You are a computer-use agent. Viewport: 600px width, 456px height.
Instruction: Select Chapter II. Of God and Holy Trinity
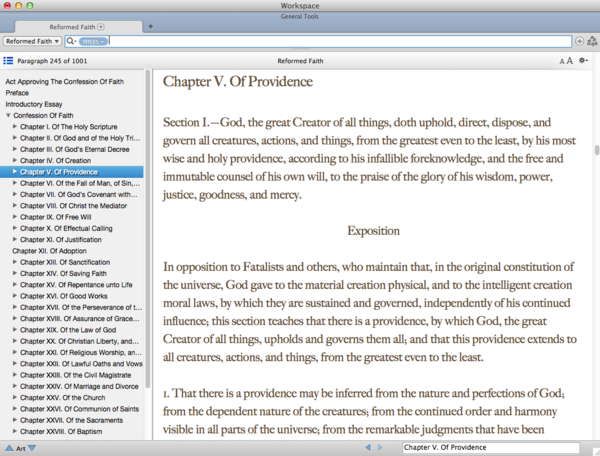coord(80,138)
